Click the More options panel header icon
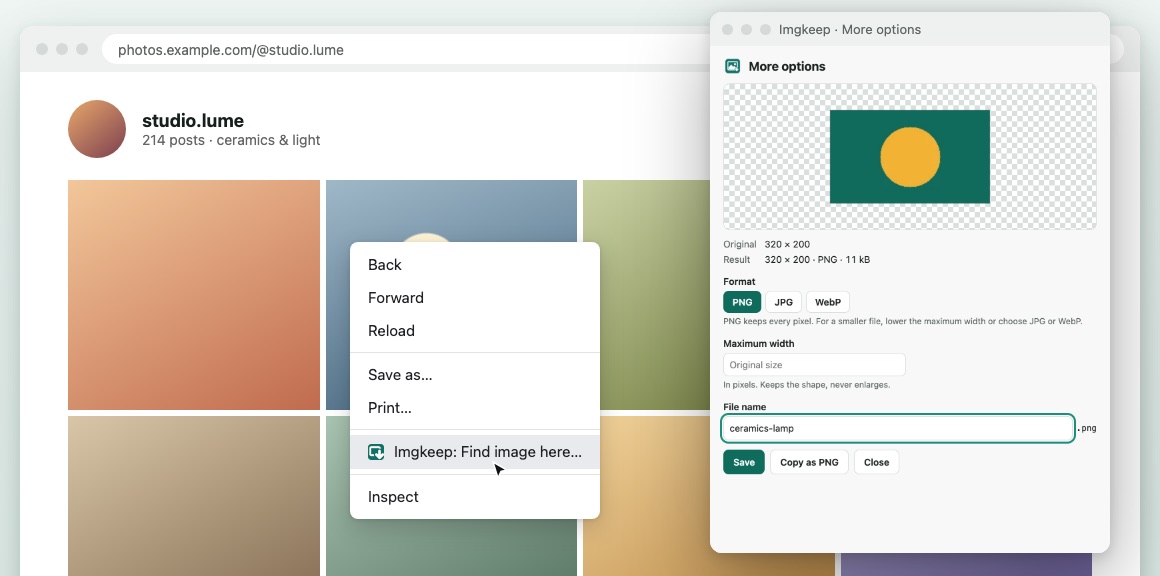1160x576 pixels. 732,67
